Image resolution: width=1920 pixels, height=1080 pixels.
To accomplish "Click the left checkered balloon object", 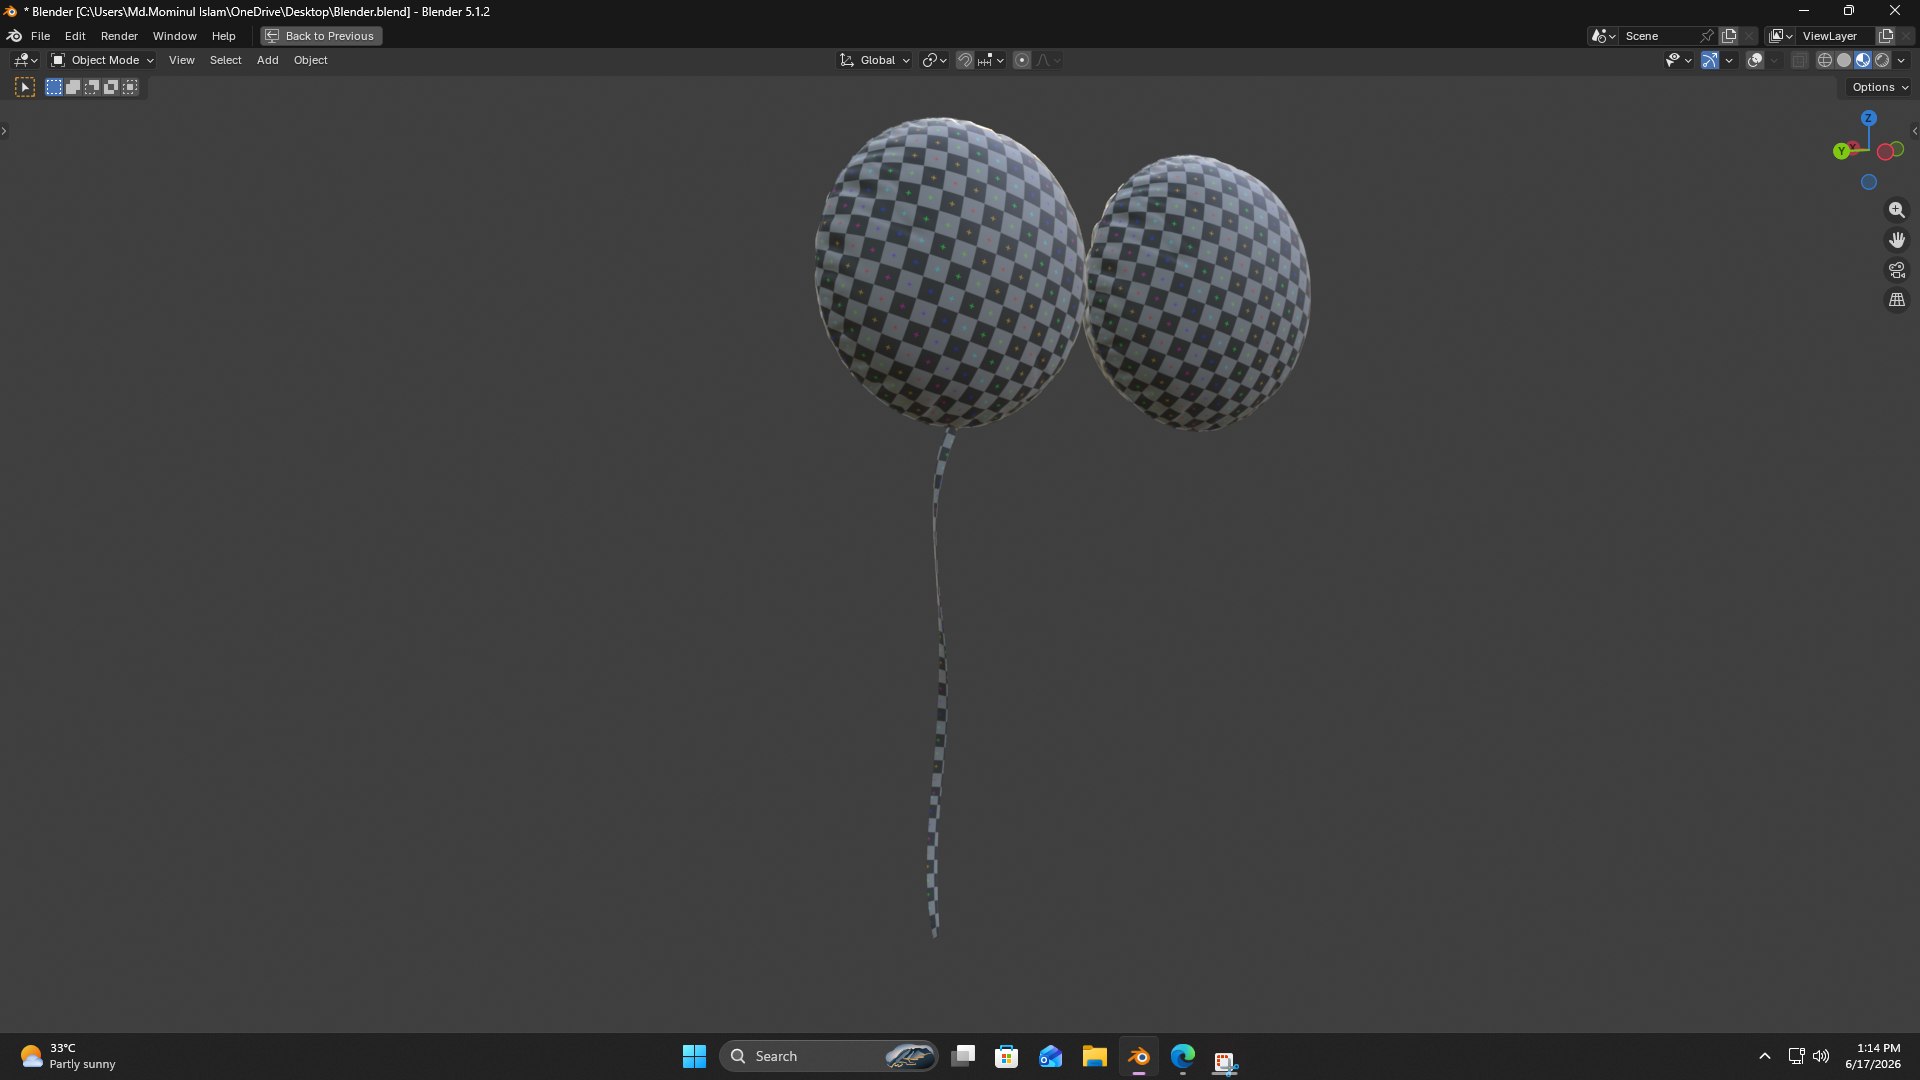I will coord(948,272).
